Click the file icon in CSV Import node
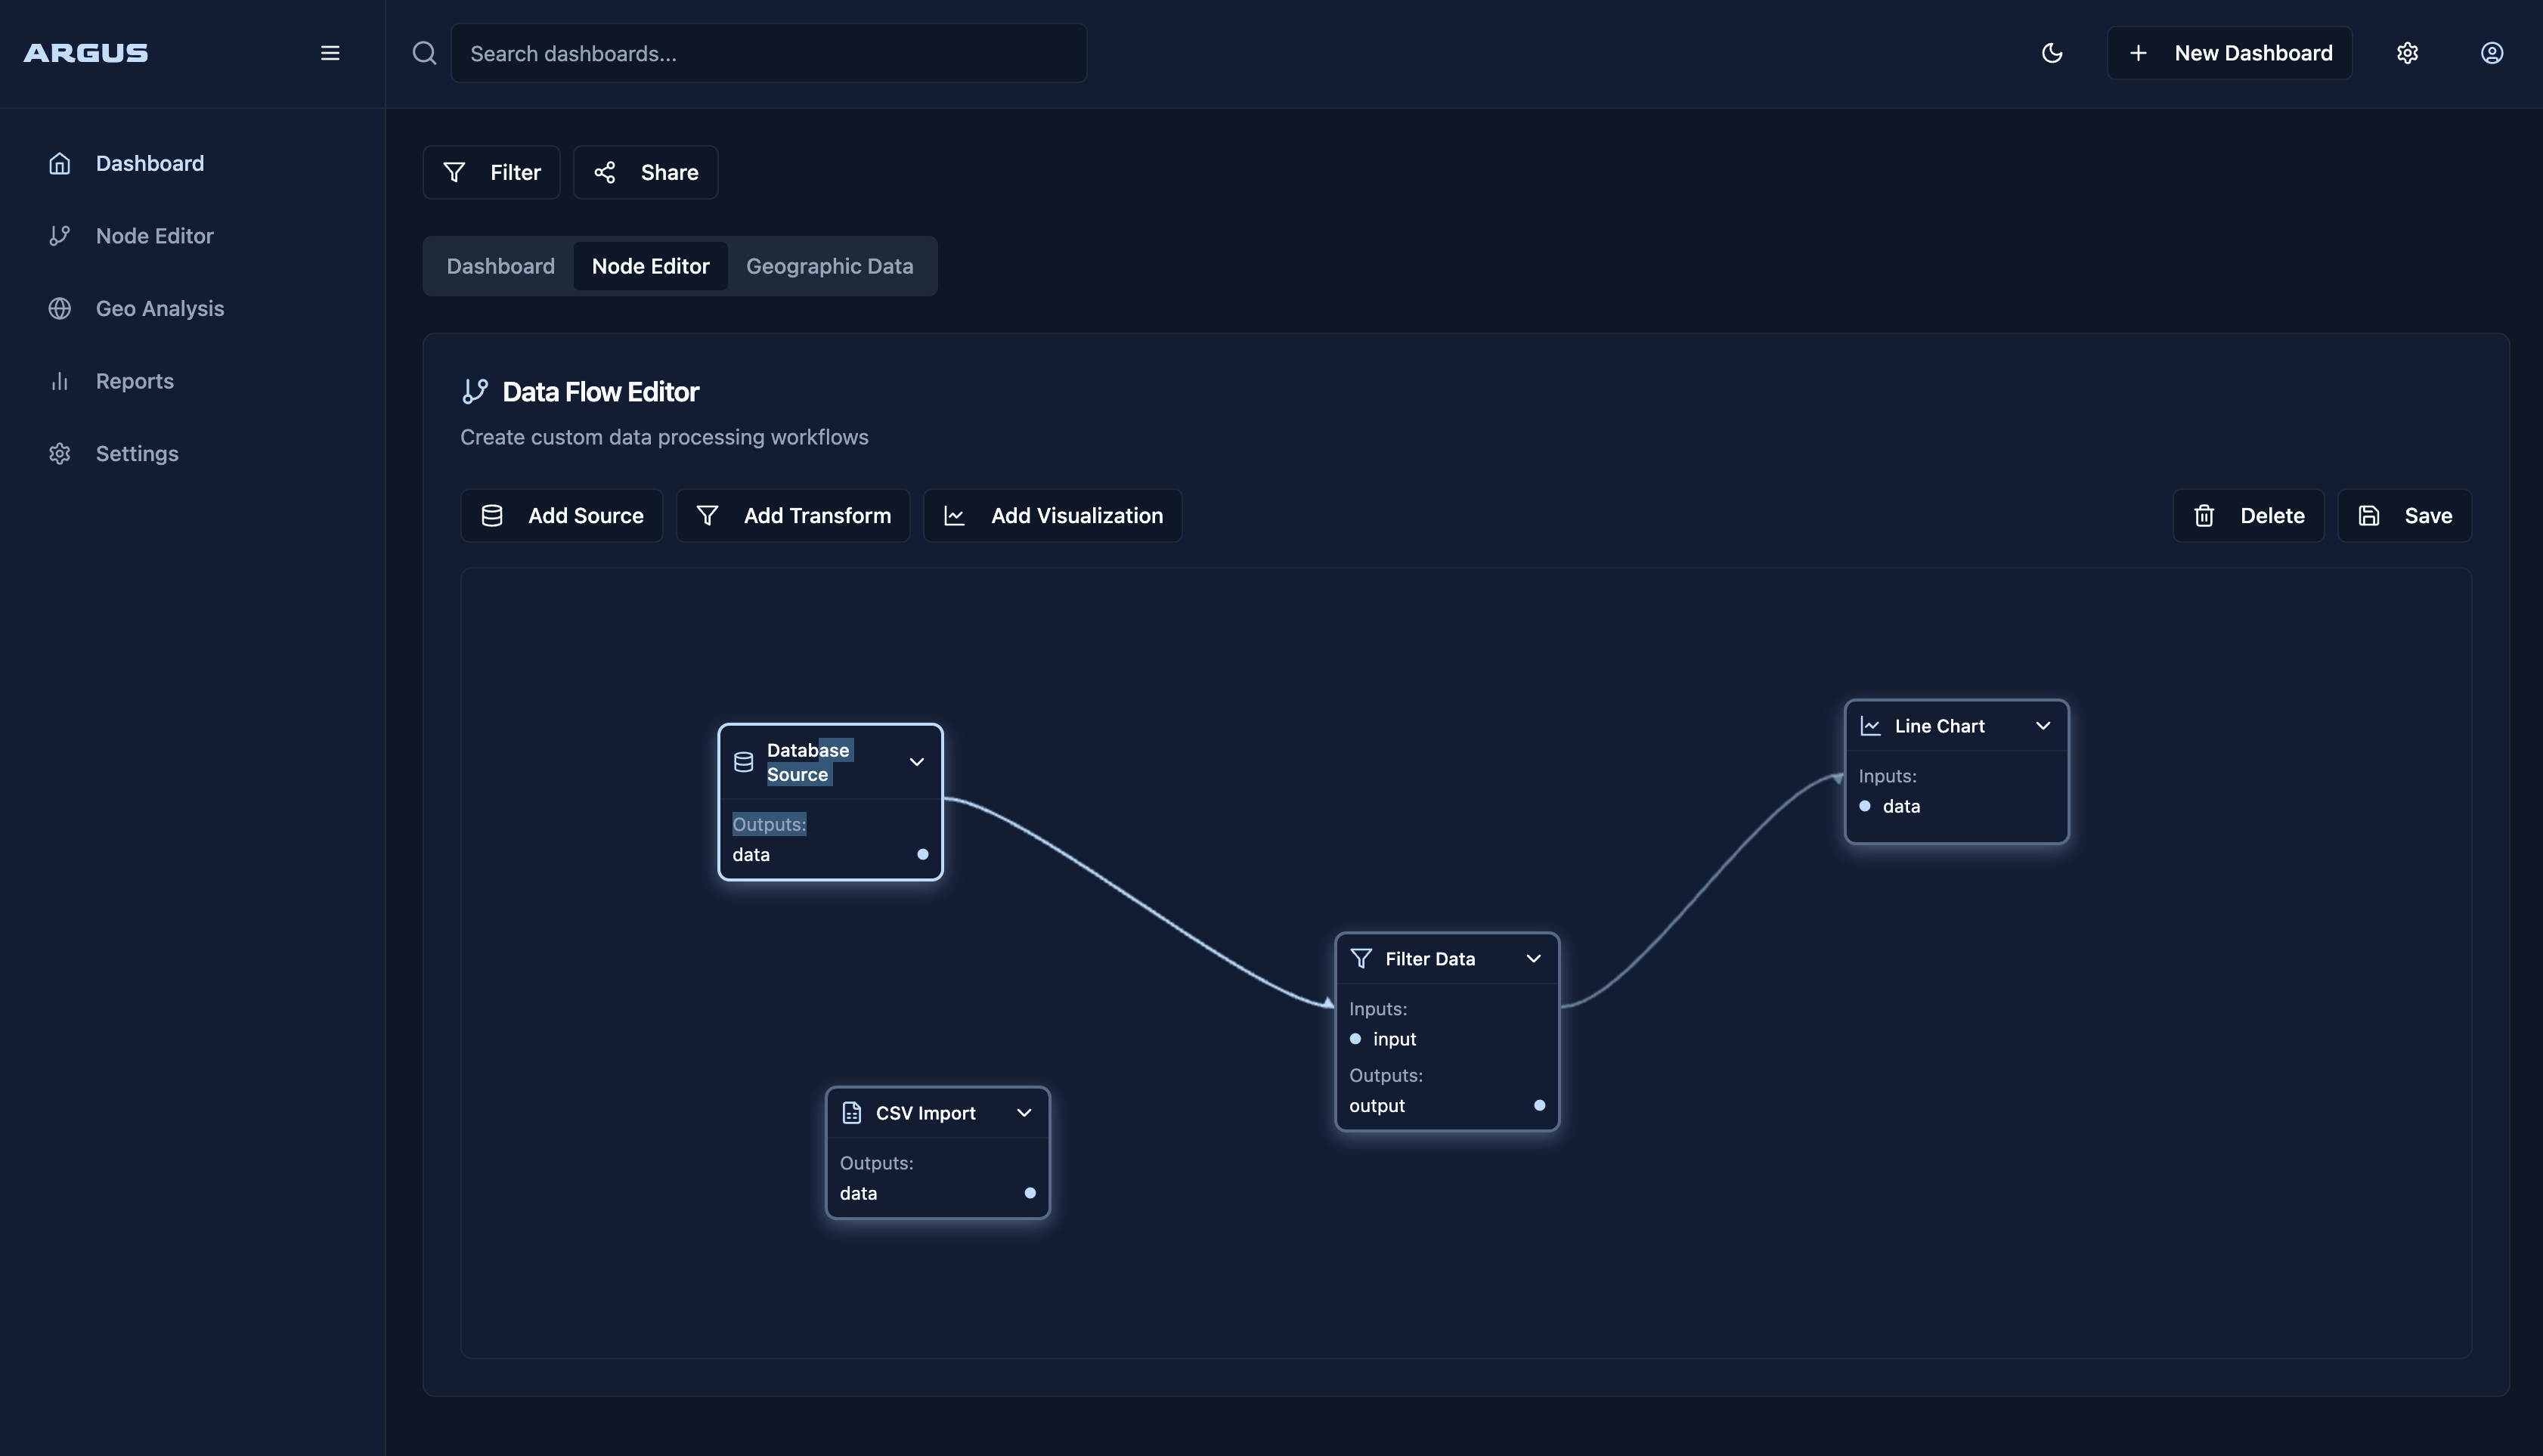2543x1456 pixels. point(852,1113)
